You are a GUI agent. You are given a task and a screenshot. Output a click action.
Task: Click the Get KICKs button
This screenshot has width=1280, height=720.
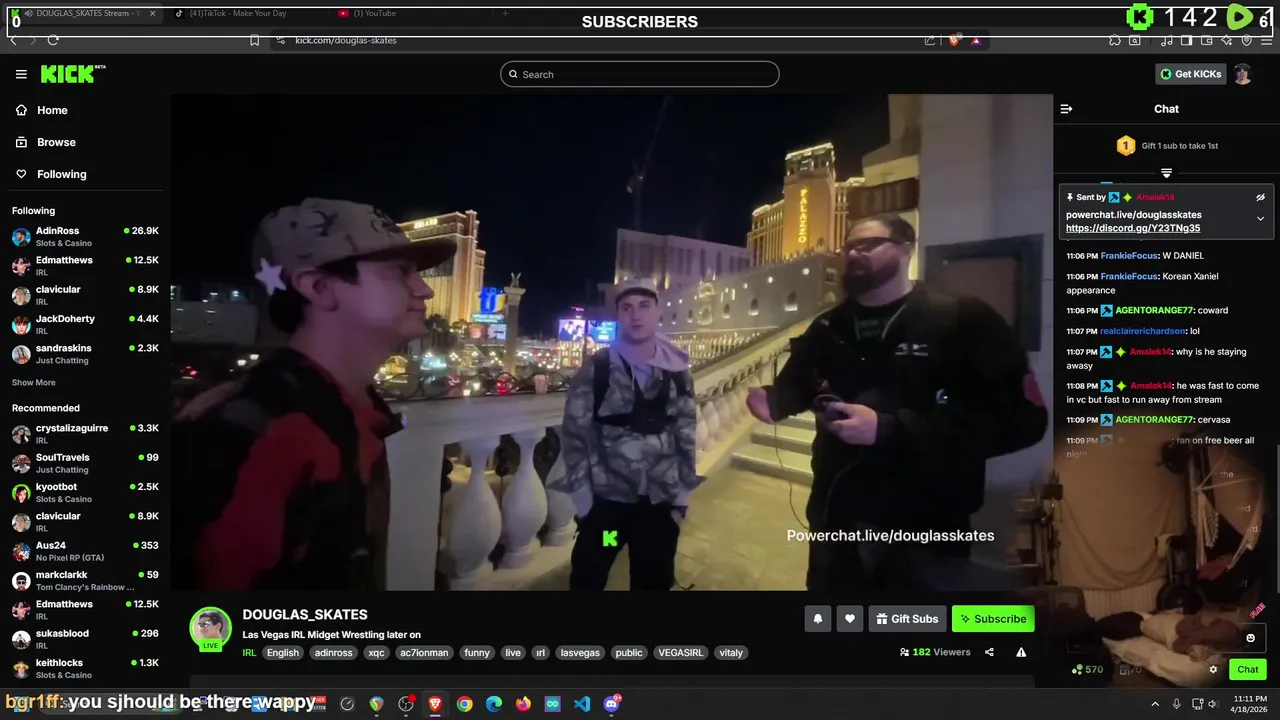click(1190, 74)
